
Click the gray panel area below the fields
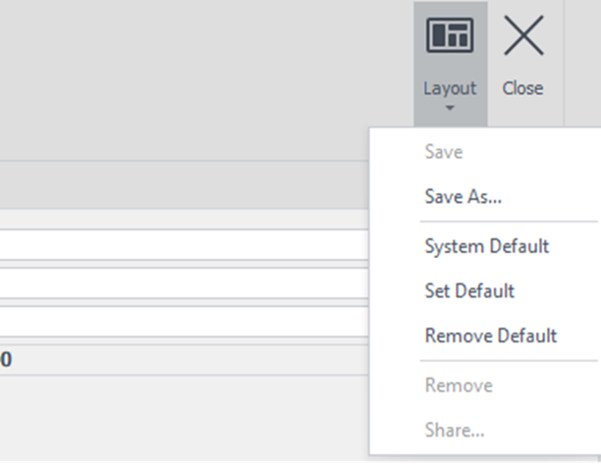pos(180,415)
